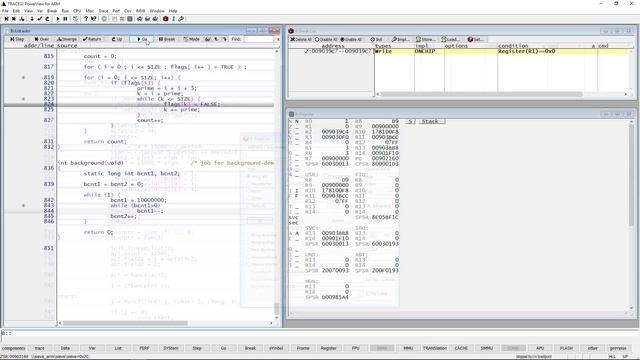Open the Edit menu
640x360 pixels.
point(16,11)
